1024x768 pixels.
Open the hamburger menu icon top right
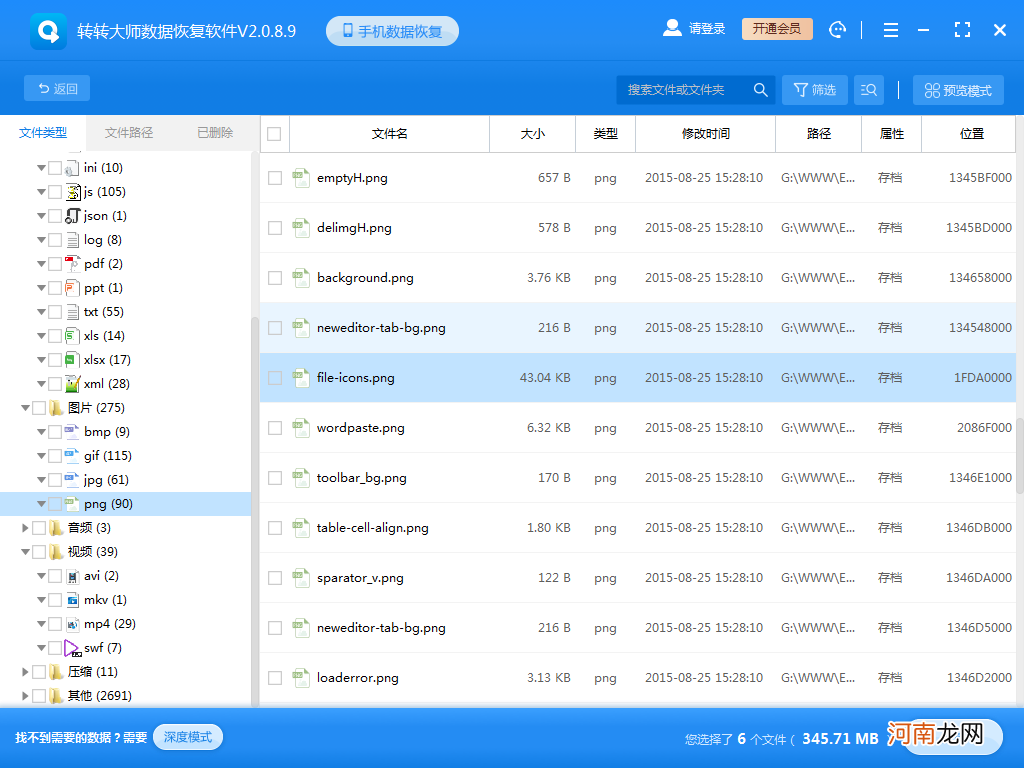pos(890,30)
